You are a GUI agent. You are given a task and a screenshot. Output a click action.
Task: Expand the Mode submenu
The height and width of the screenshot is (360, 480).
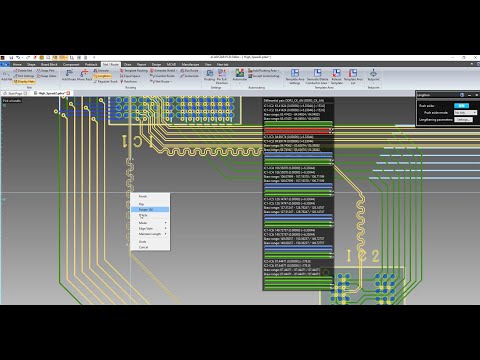click(150, 223)
